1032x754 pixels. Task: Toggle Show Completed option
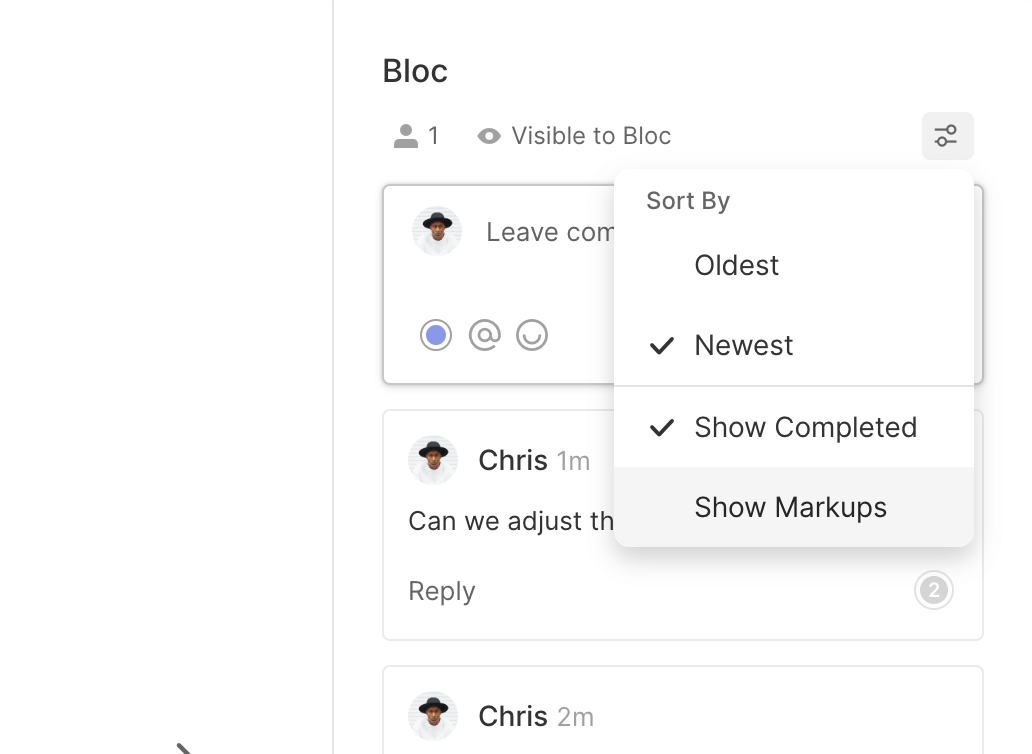[x=805, y=427]
